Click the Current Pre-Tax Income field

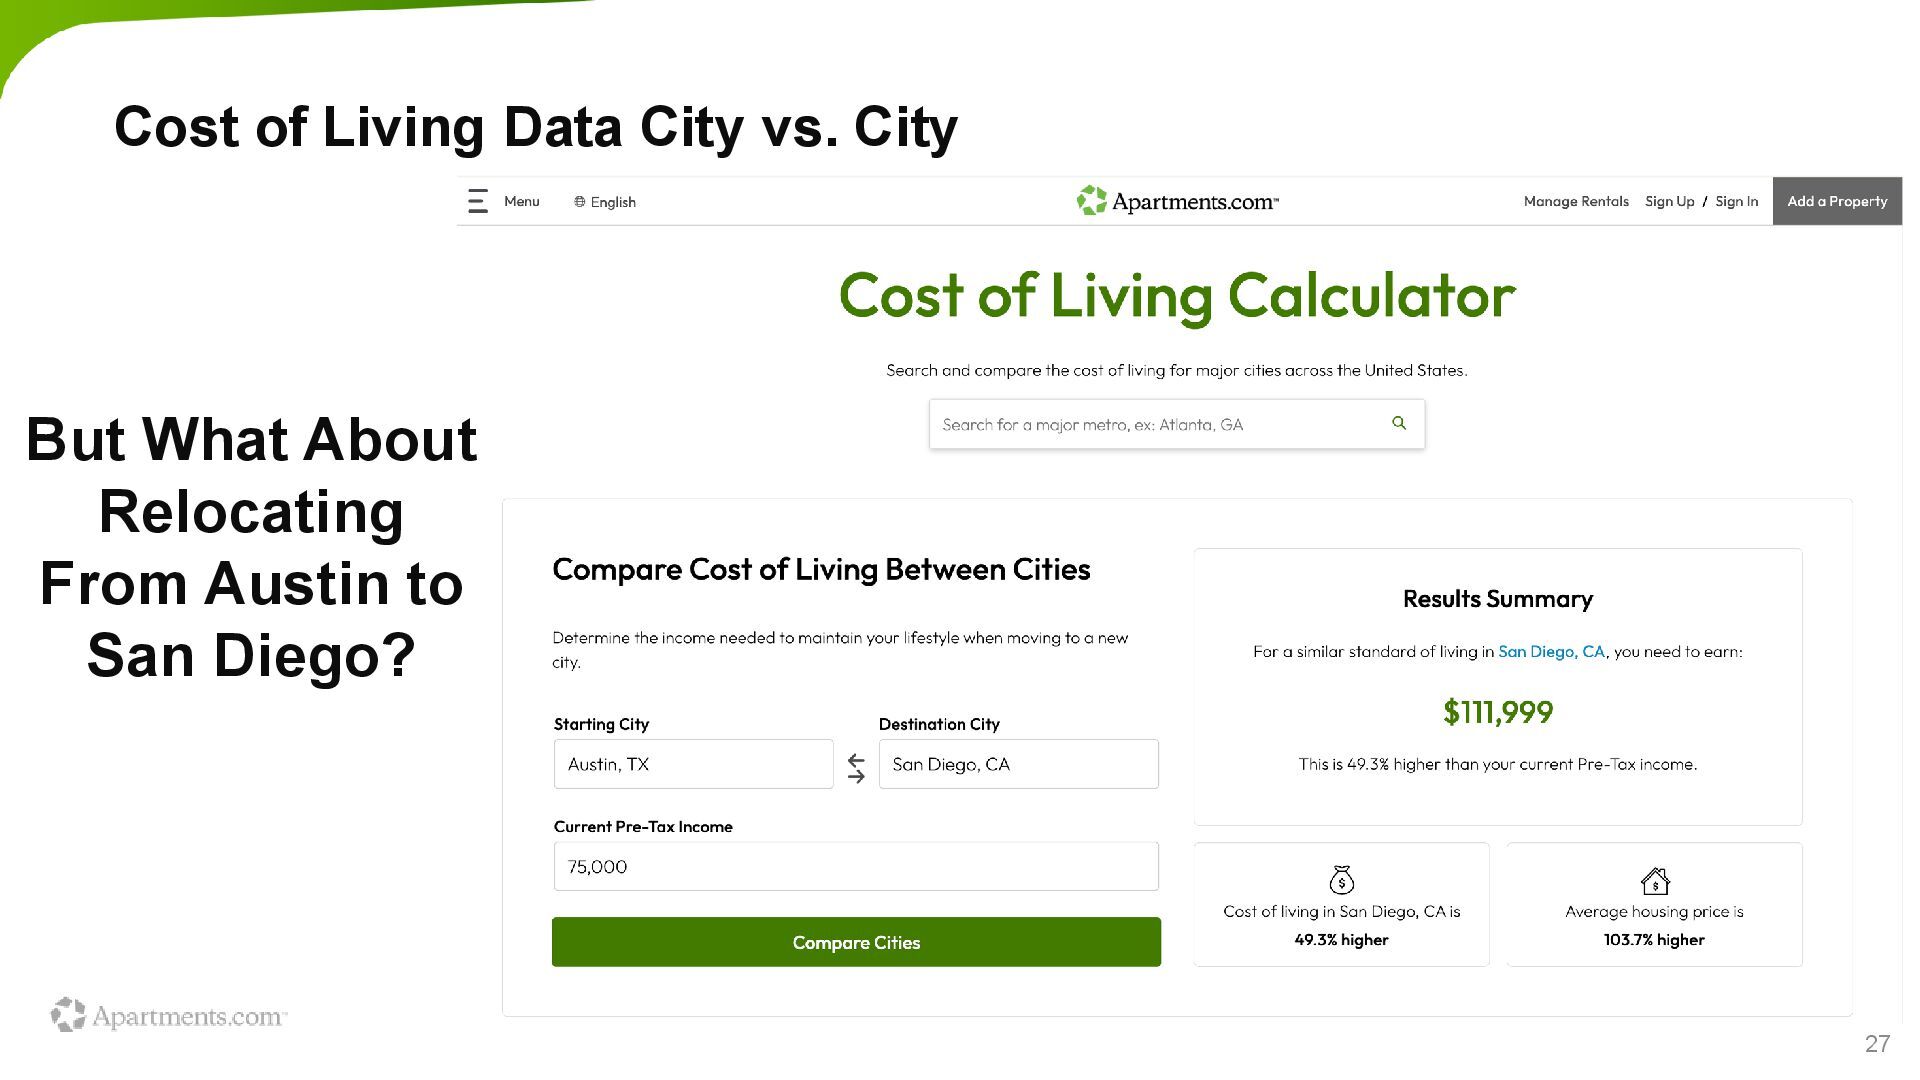coord(856,866)
